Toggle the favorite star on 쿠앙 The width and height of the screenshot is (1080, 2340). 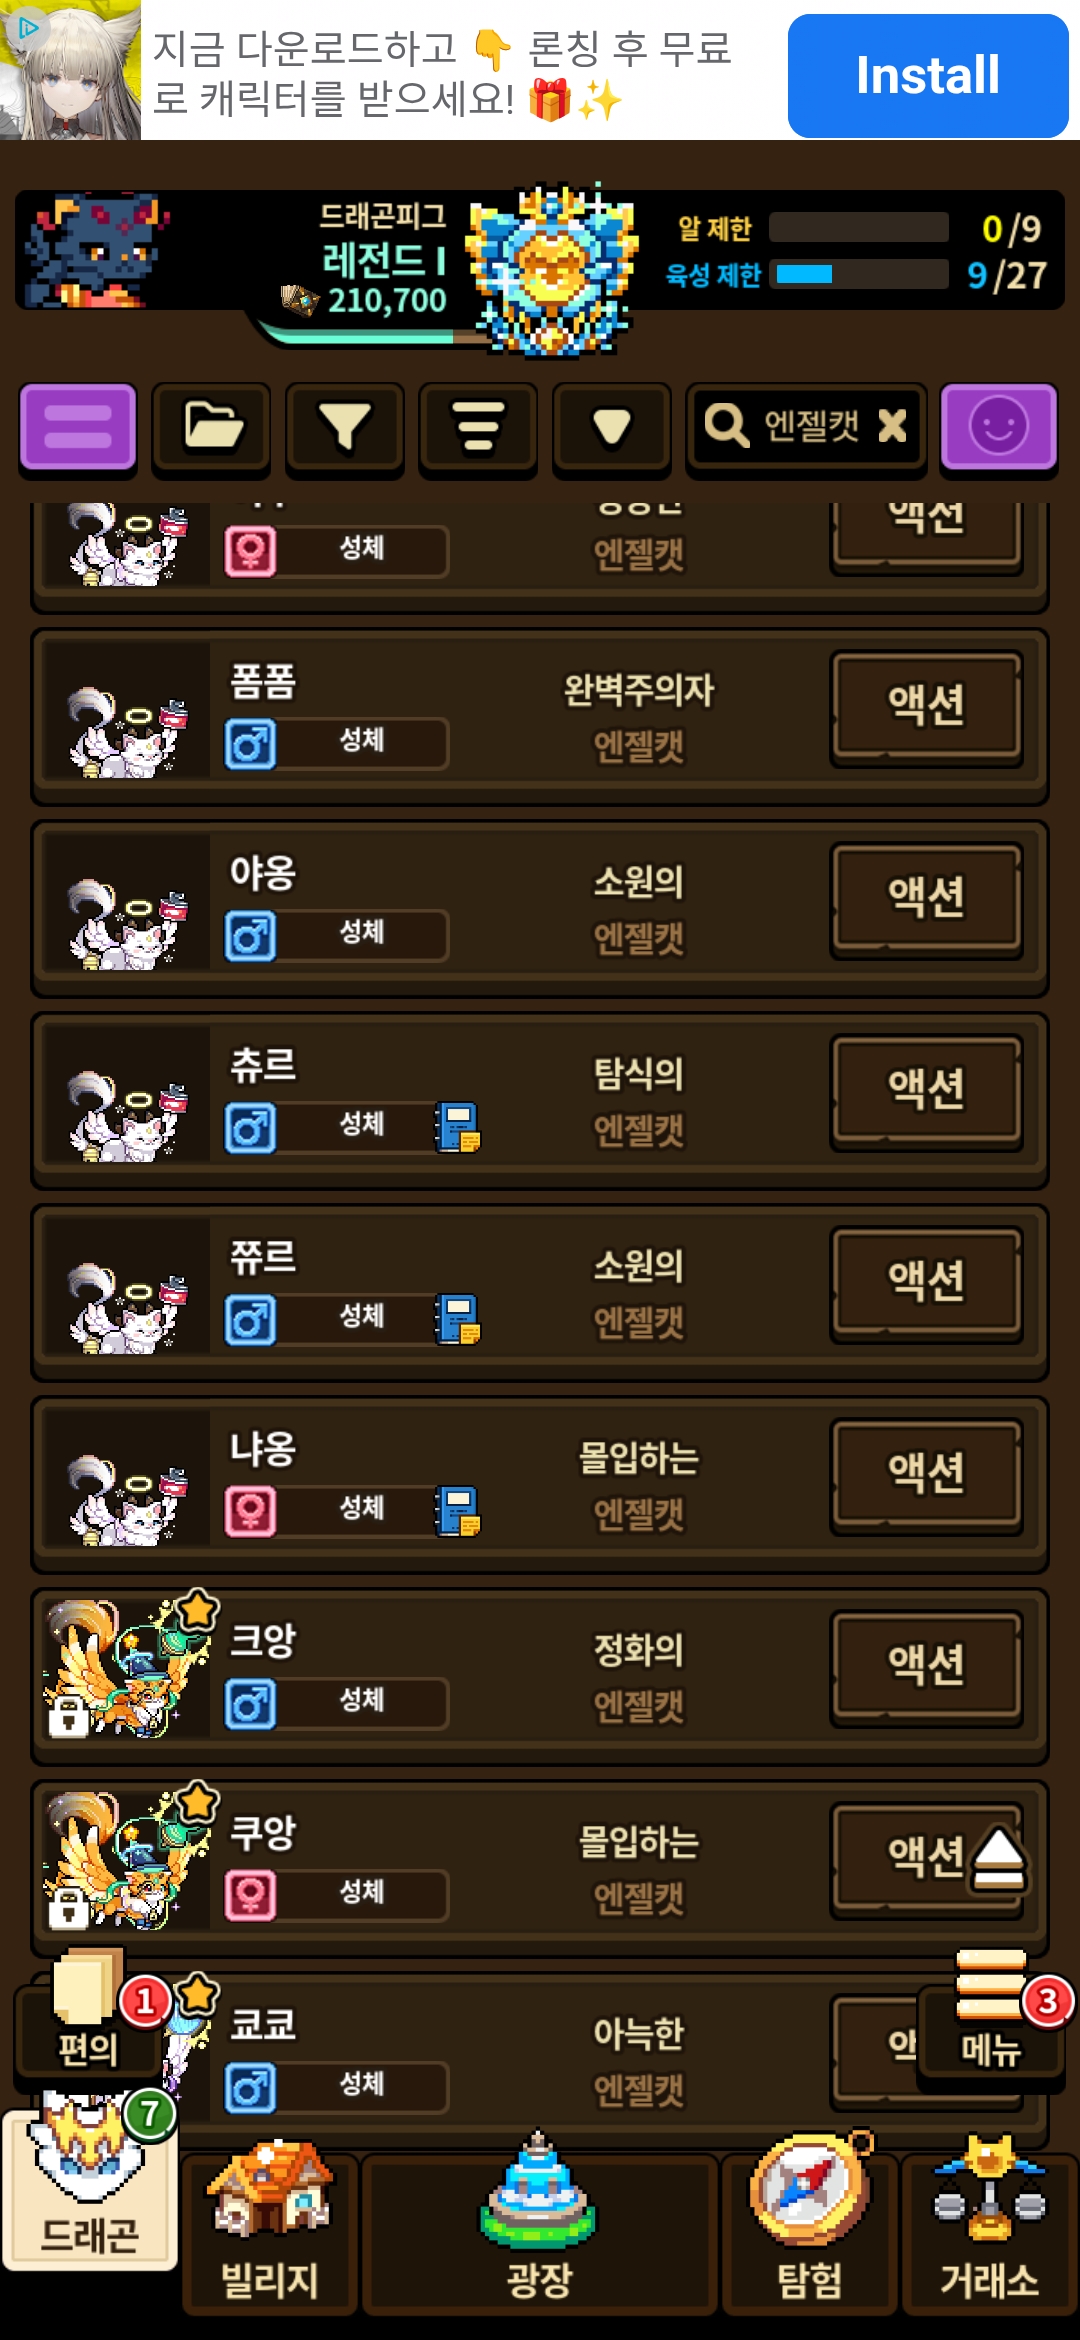tap(198, 1802)
